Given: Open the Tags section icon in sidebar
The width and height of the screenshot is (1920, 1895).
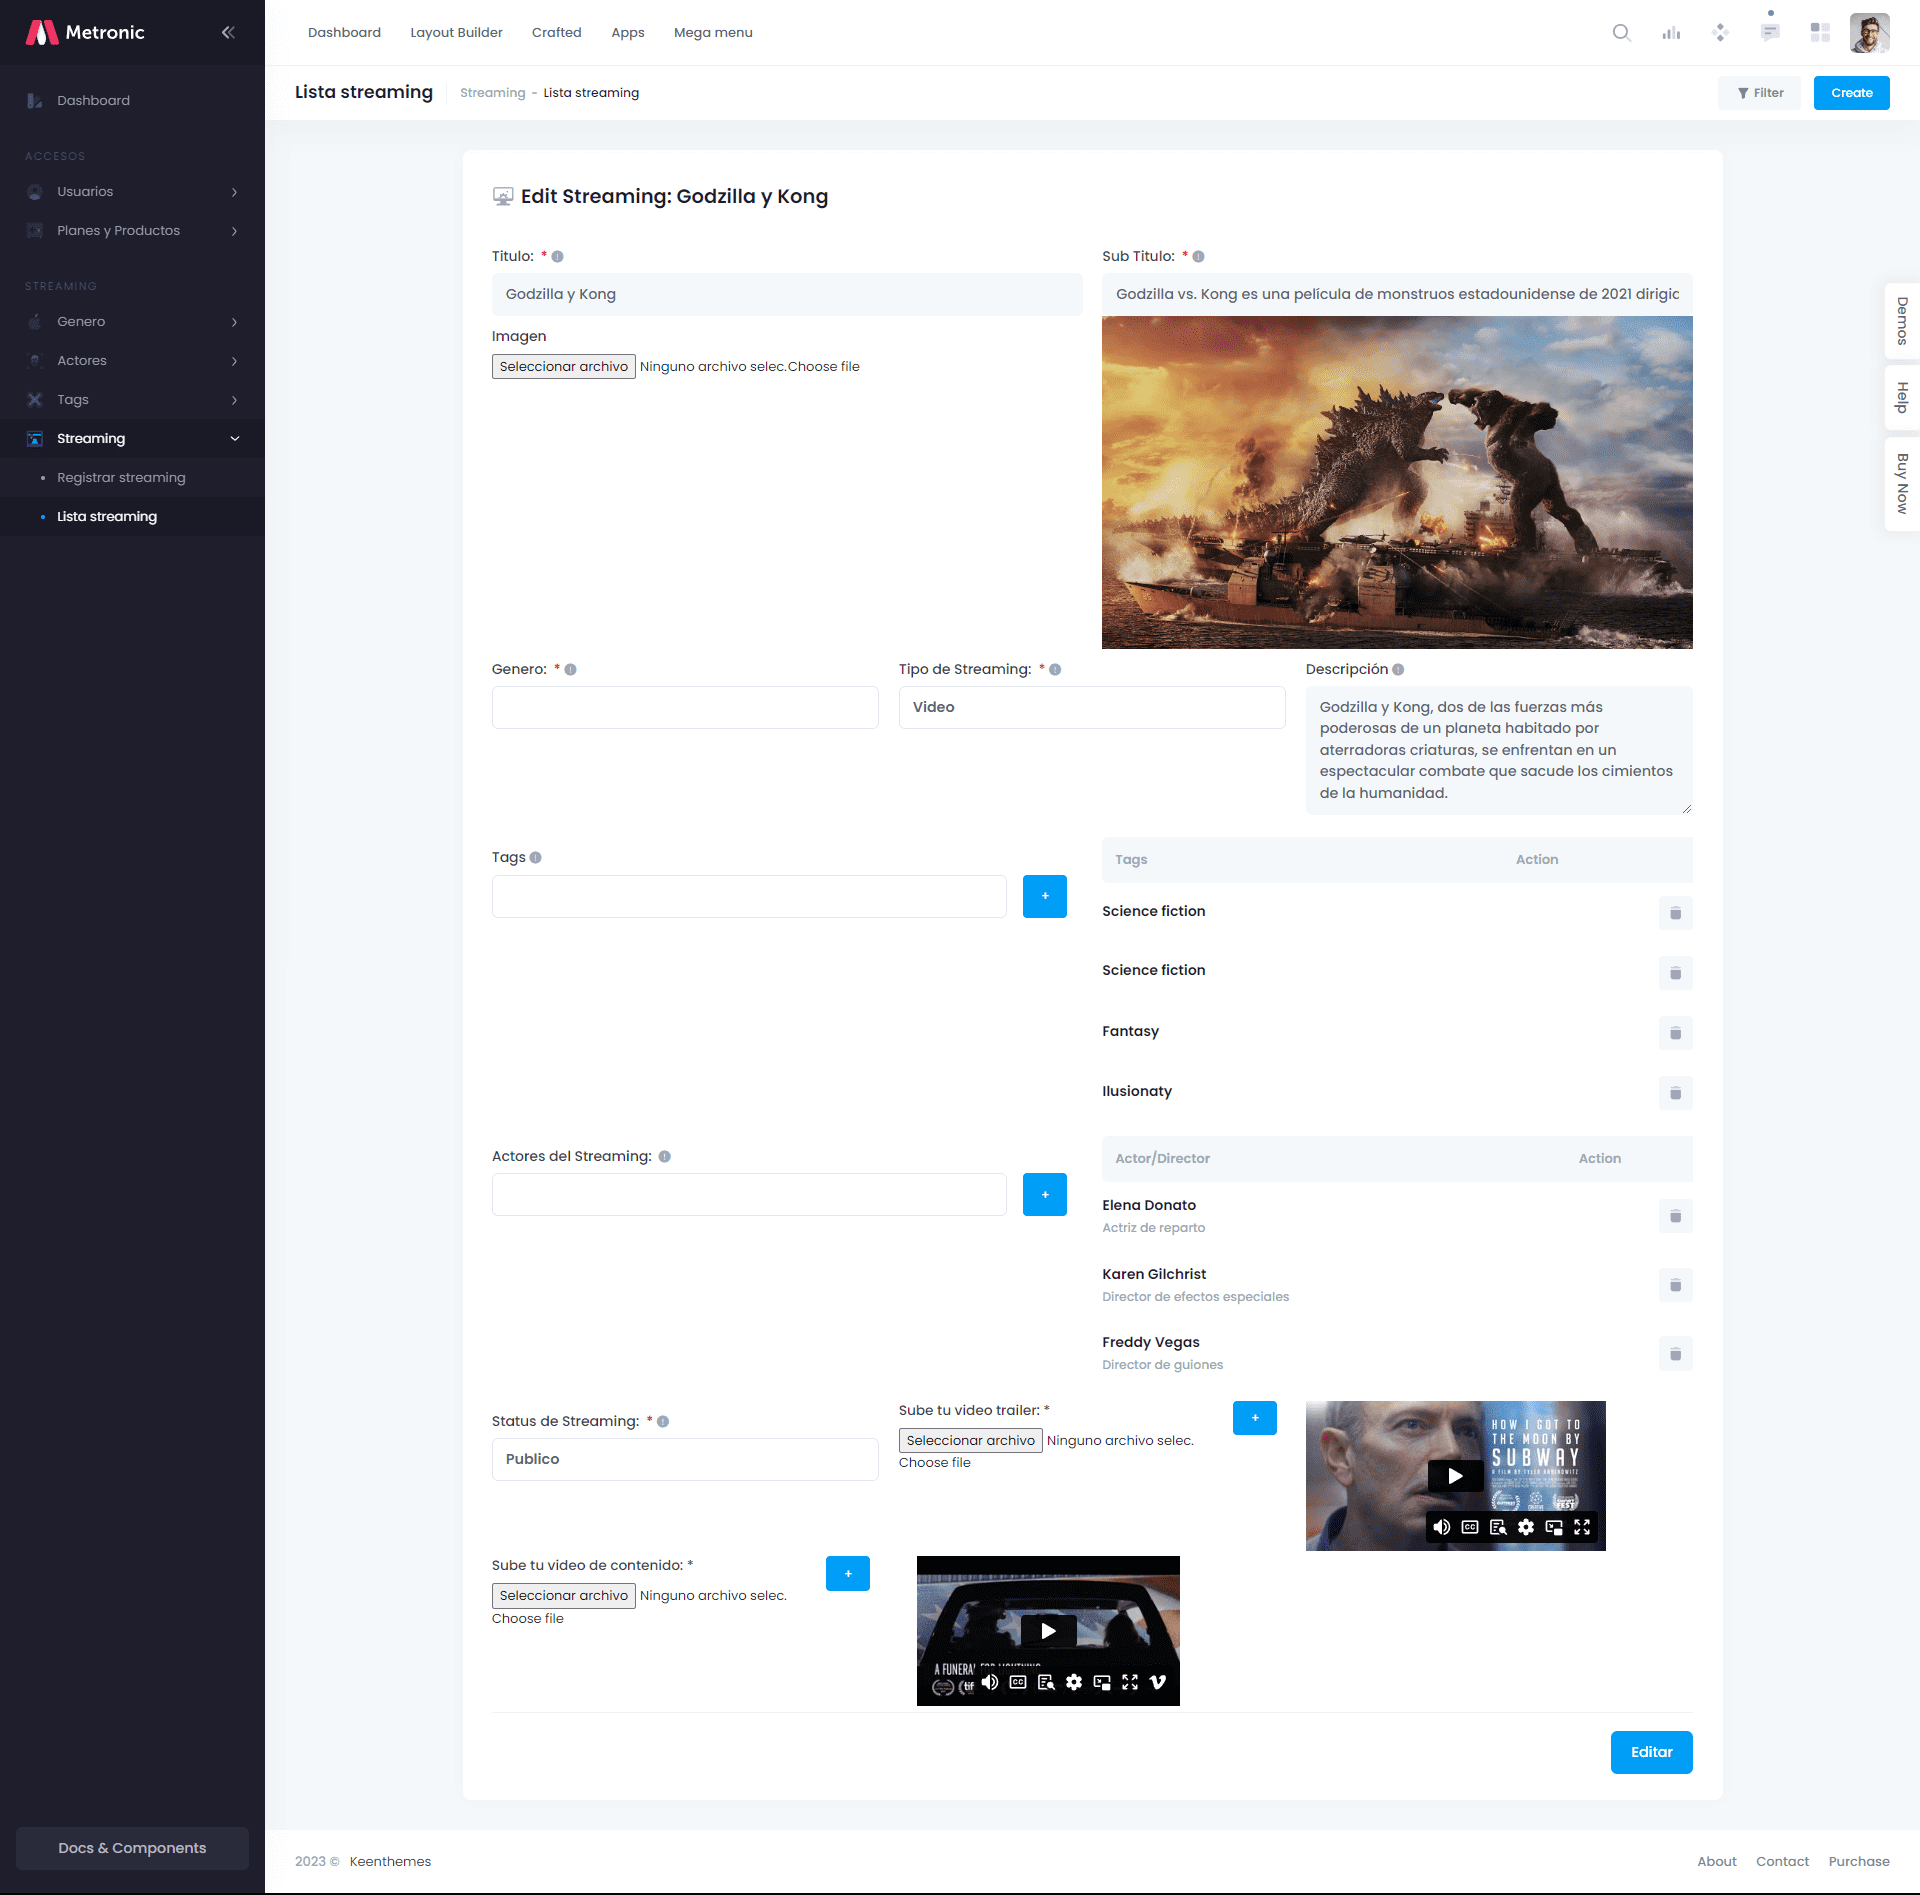Looking at the screenshot, I should click(35, 399).
